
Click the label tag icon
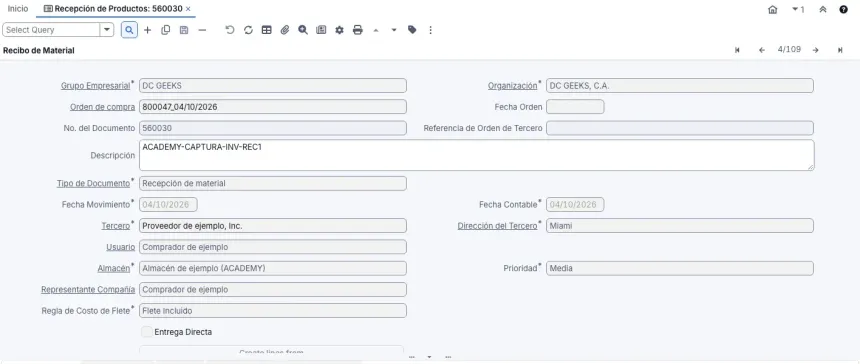click(x=412, y=30)
